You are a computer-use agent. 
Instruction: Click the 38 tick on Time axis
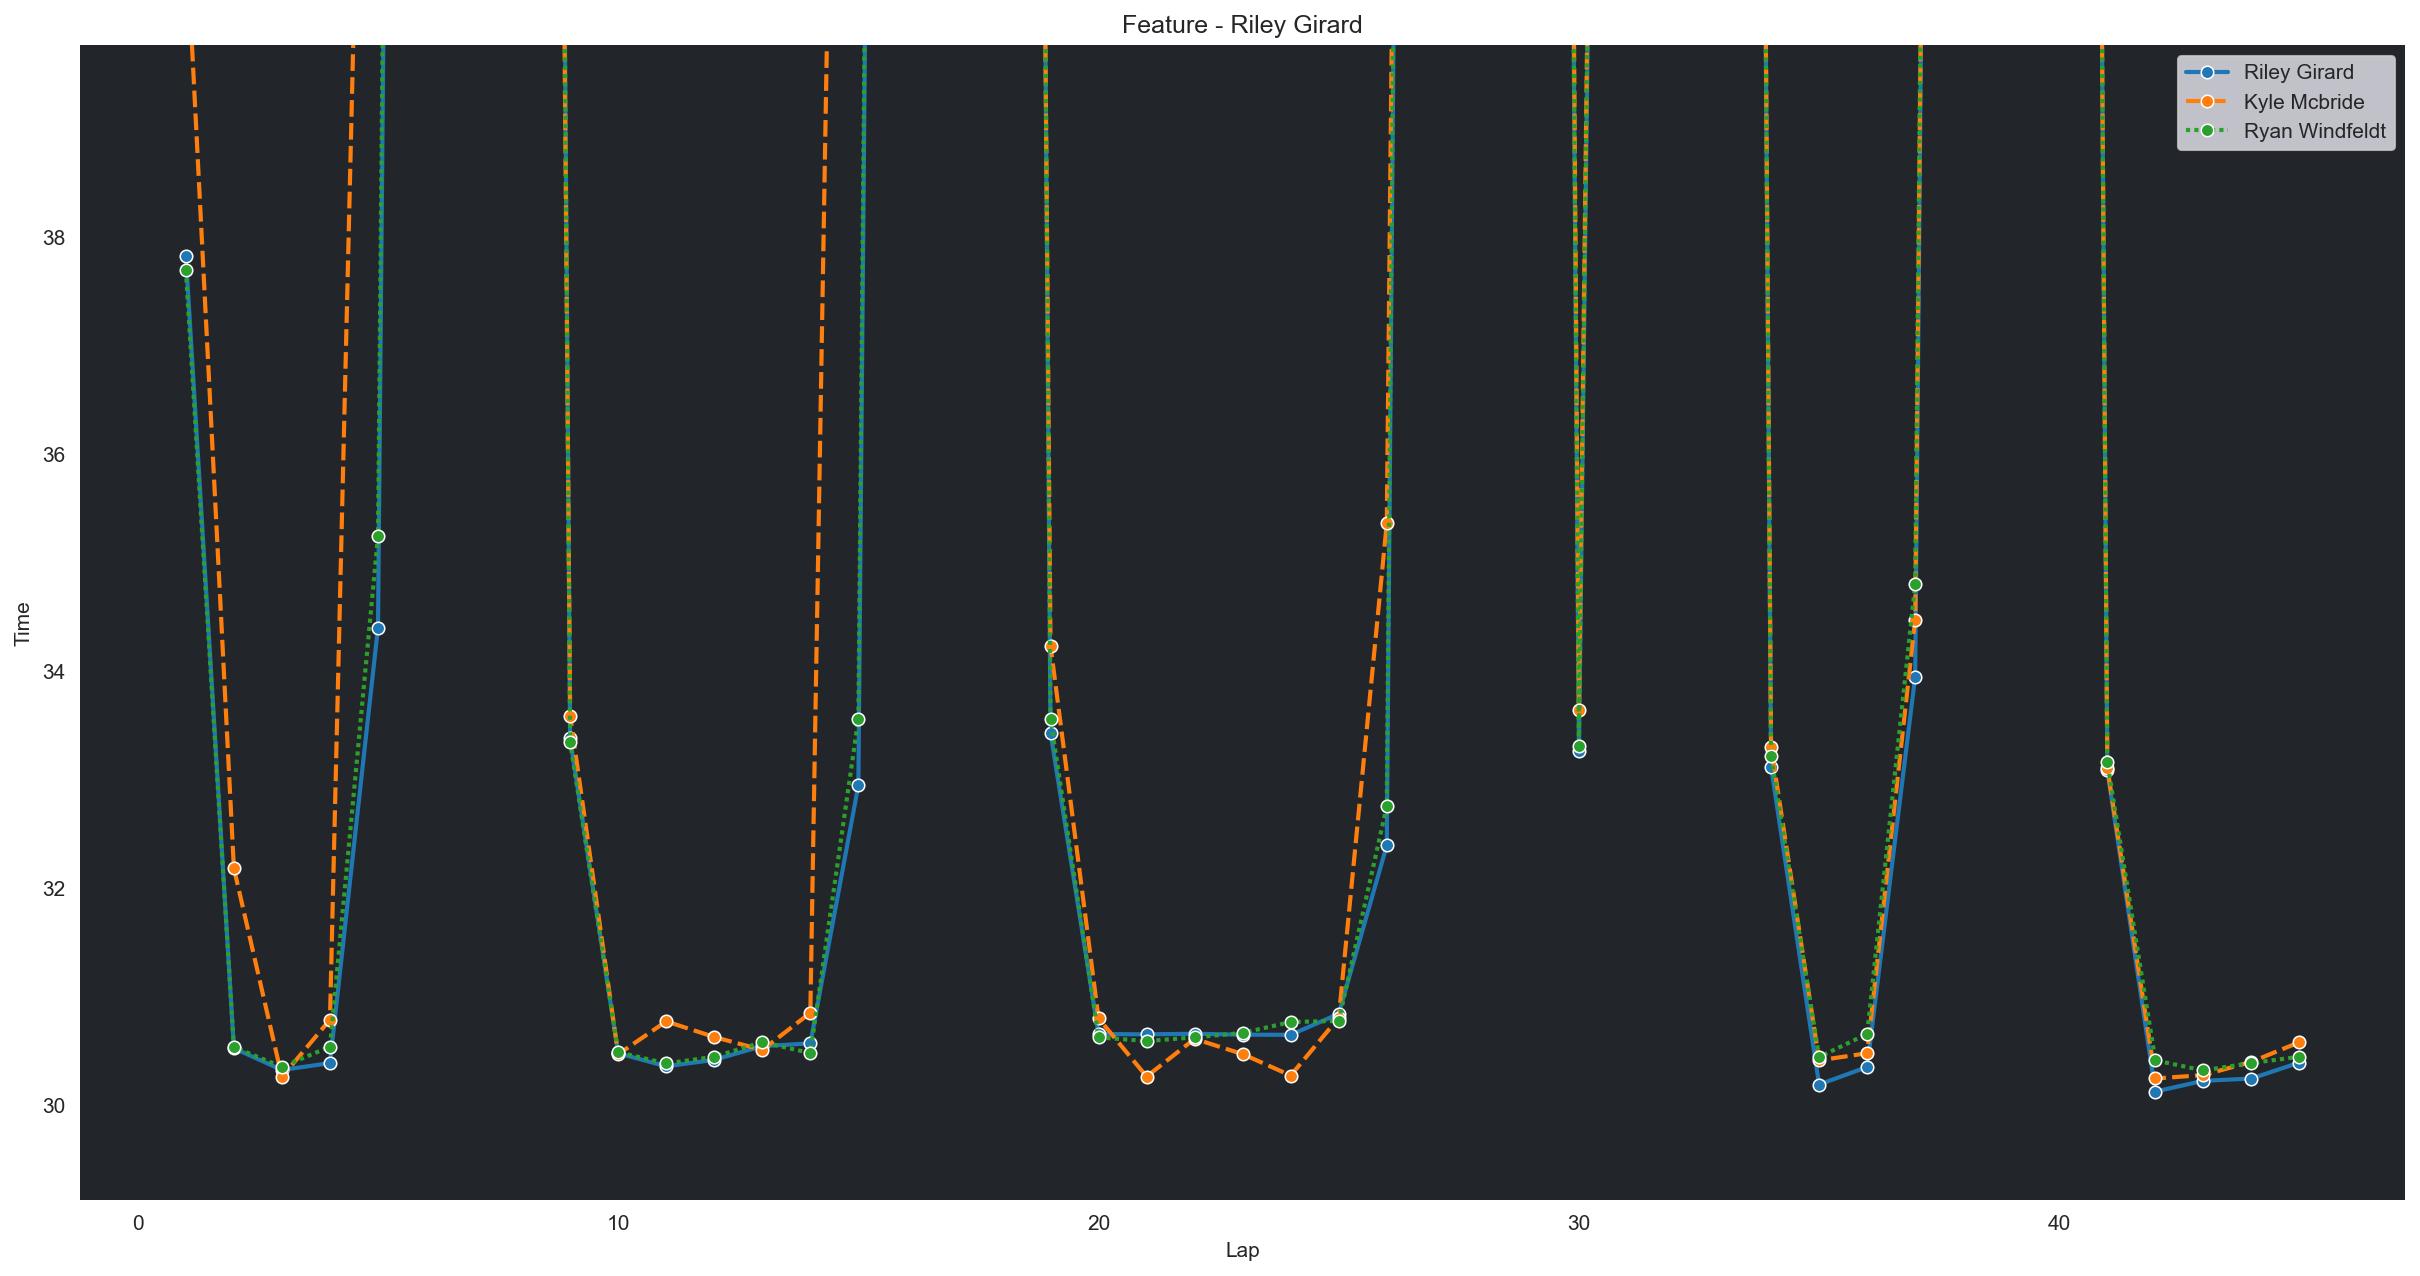[x=53, y=238]
